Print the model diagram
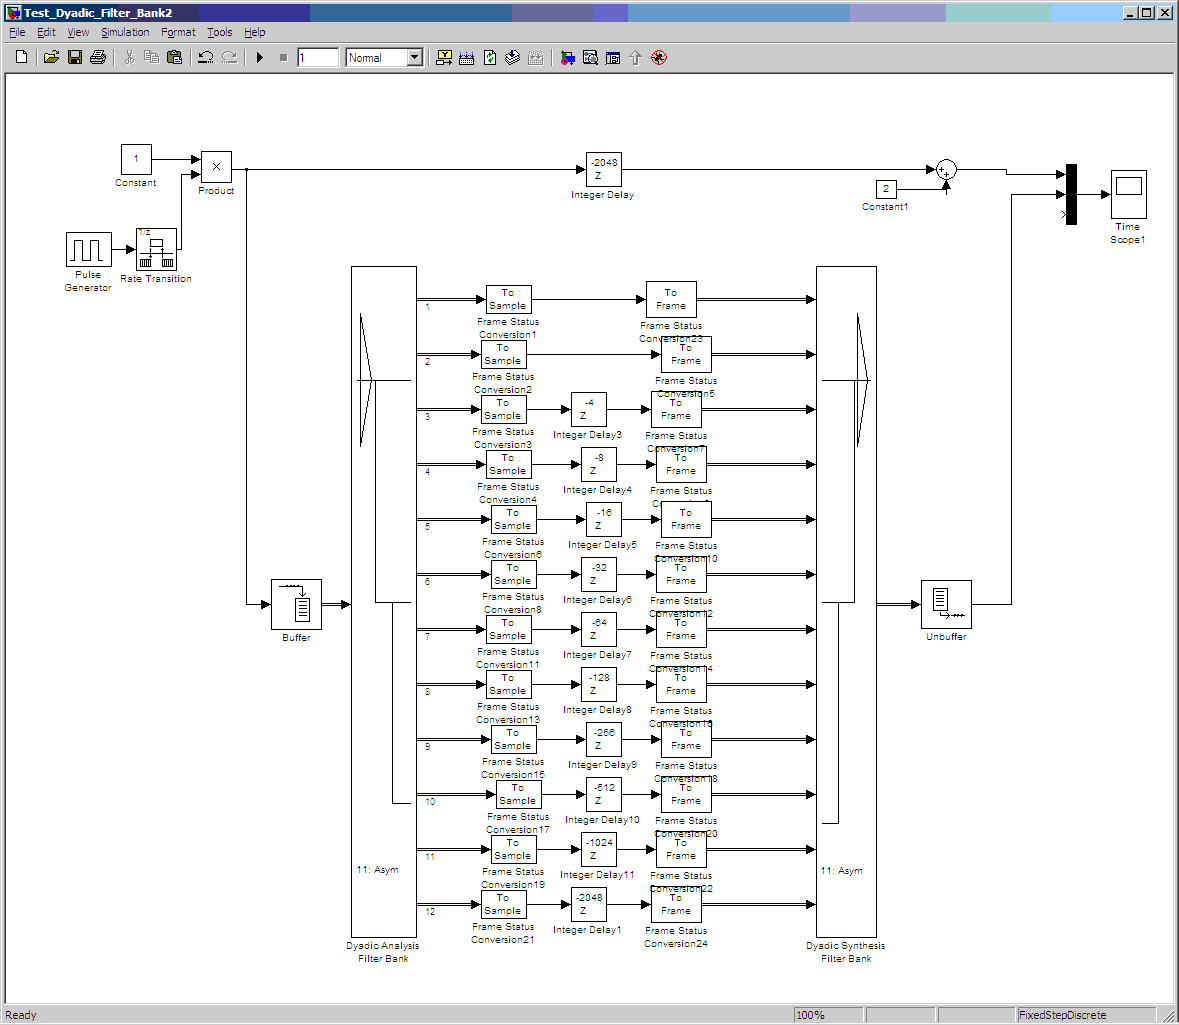This screenshot has width=1179, height=1025. pos(98,58)
